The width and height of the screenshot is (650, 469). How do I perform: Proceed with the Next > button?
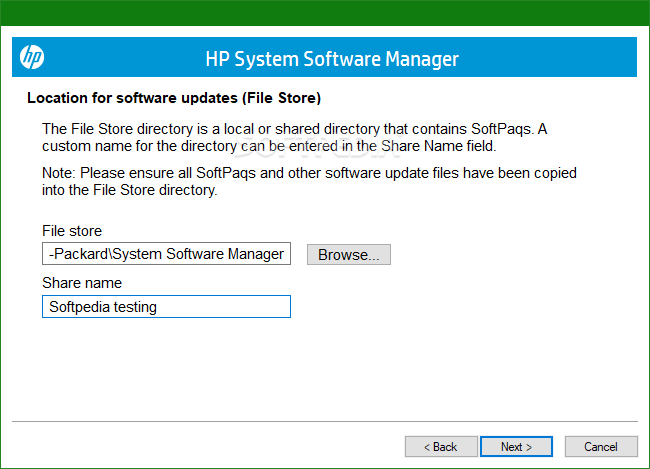tap(517, 447)
